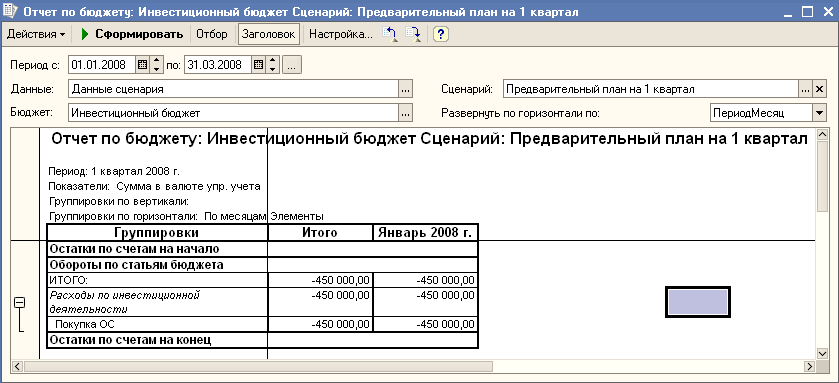Collapse the Расходы group with minus box
839x383 pixels.
pos(19,303)
